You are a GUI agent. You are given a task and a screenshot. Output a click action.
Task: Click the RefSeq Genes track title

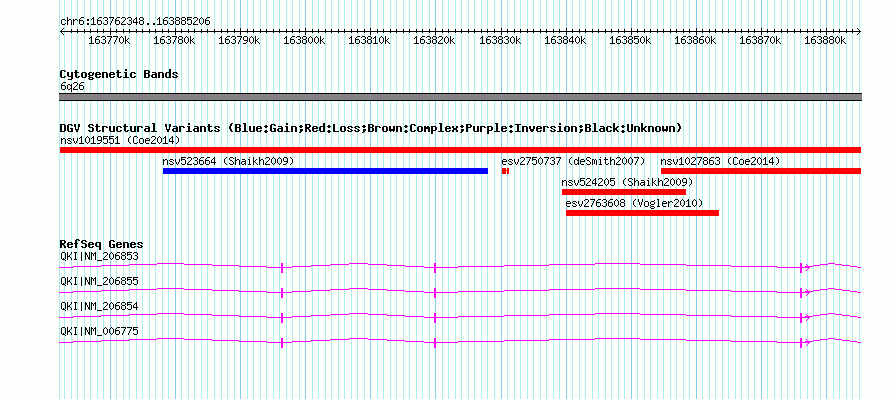point(102,245)
